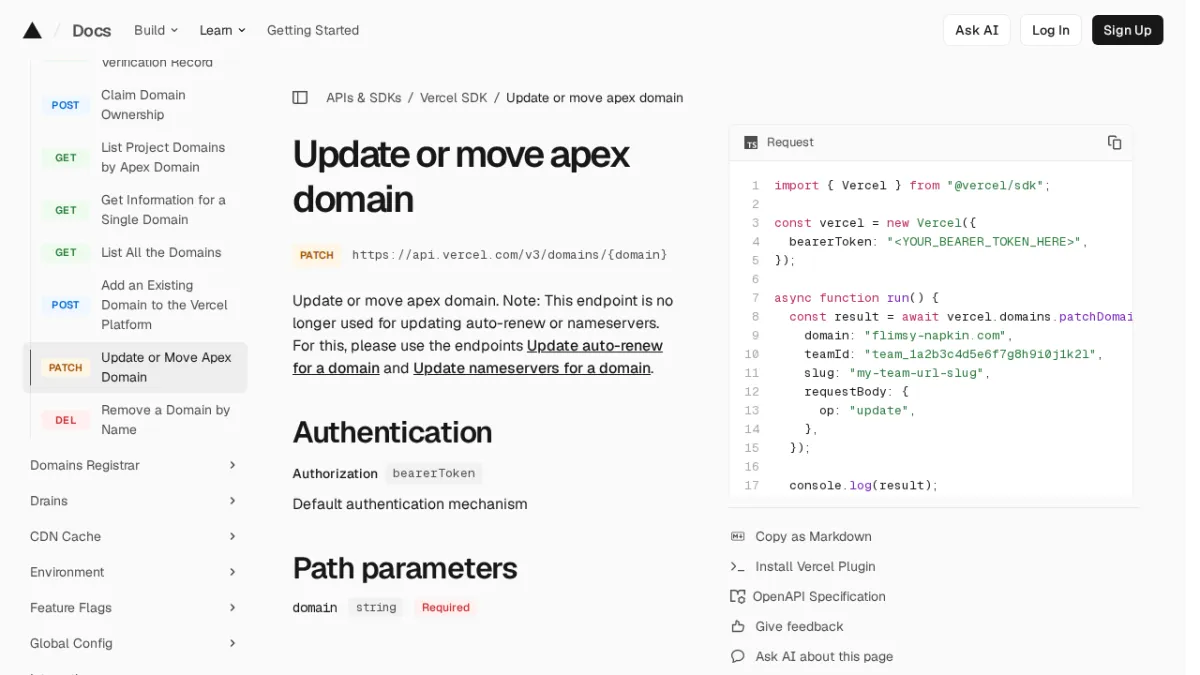
Task: Click the "my-team-url-slug" value in code
Action: [x=917, y=373]
